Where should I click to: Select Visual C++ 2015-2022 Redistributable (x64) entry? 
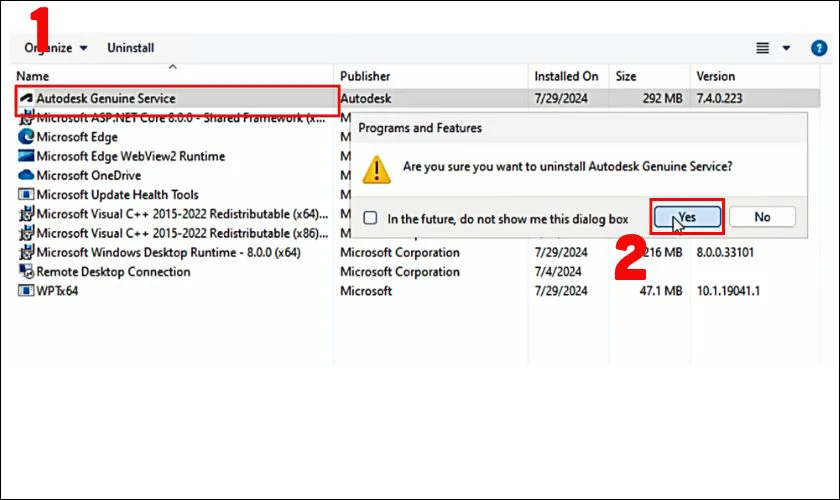[182, 214]
